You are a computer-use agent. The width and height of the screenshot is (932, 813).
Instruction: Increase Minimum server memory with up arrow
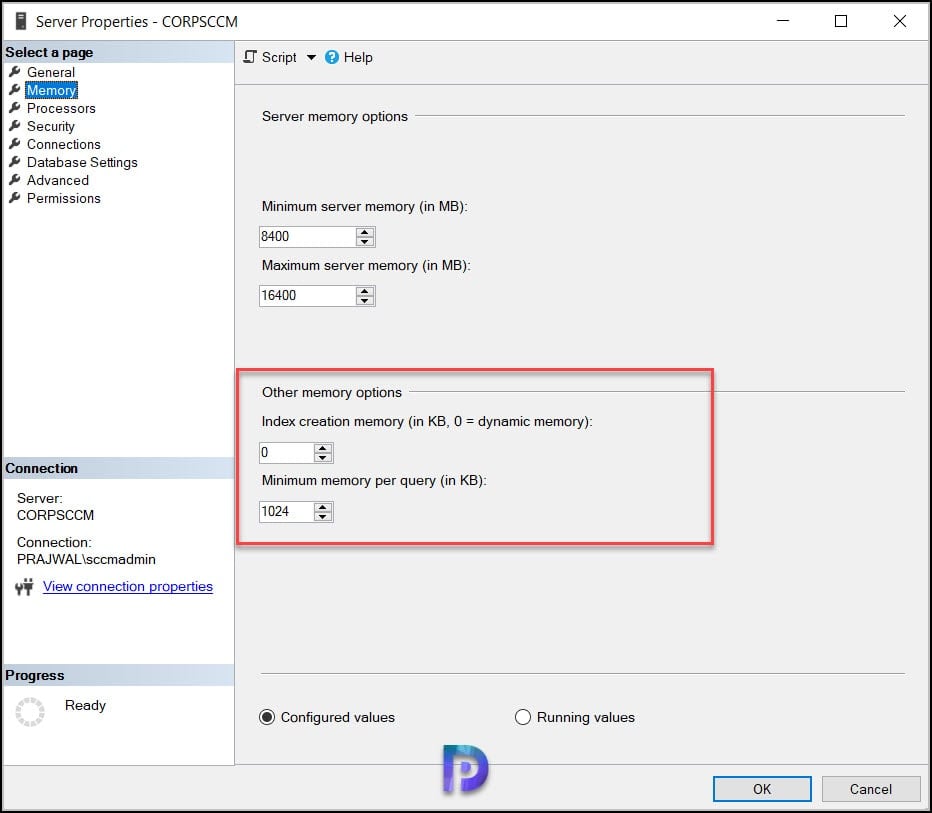(x=365, y=232)
